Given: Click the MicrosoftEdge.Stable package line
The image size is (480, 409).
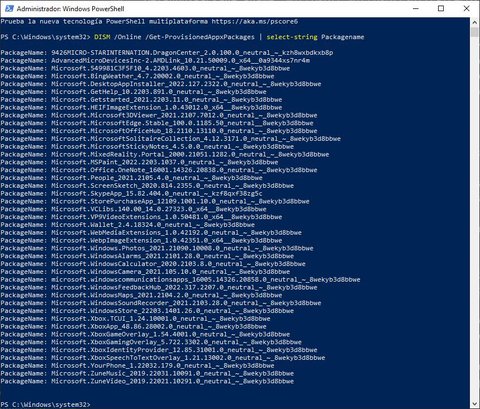Looking at the screenshot, I should coord(157,123).
